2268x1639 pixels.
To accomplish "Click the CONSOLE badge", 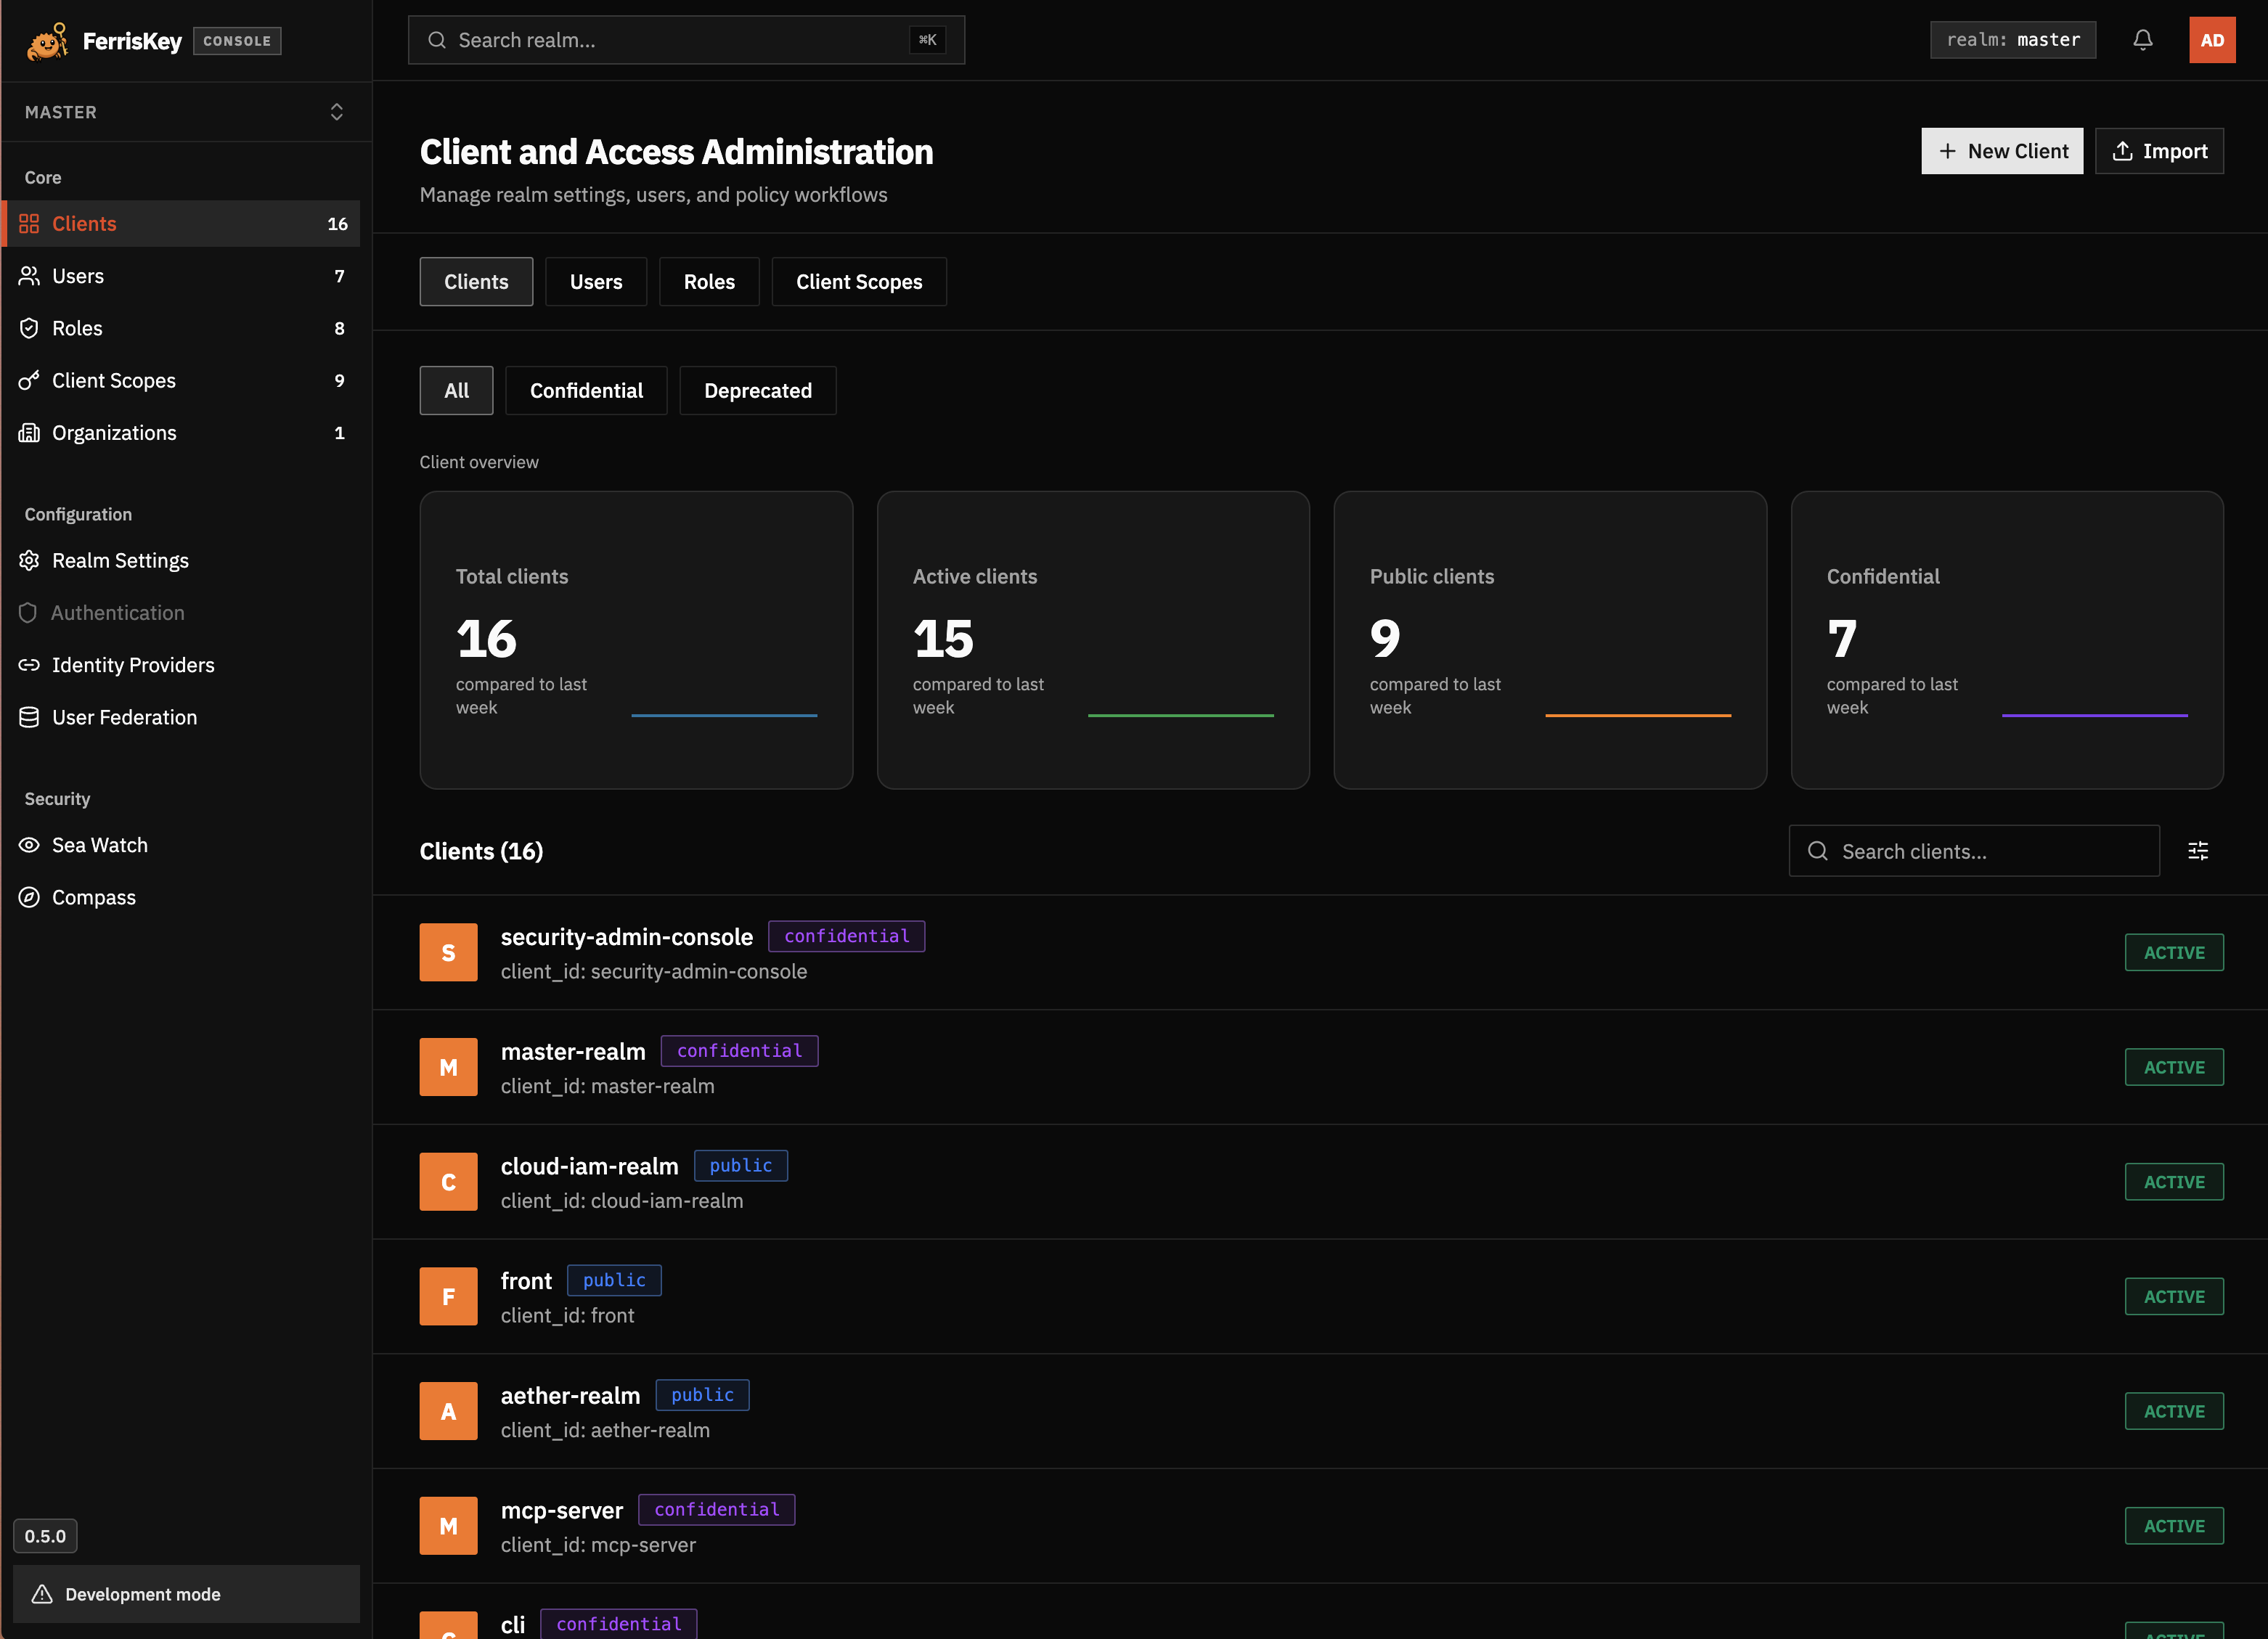I will point(237,41).
